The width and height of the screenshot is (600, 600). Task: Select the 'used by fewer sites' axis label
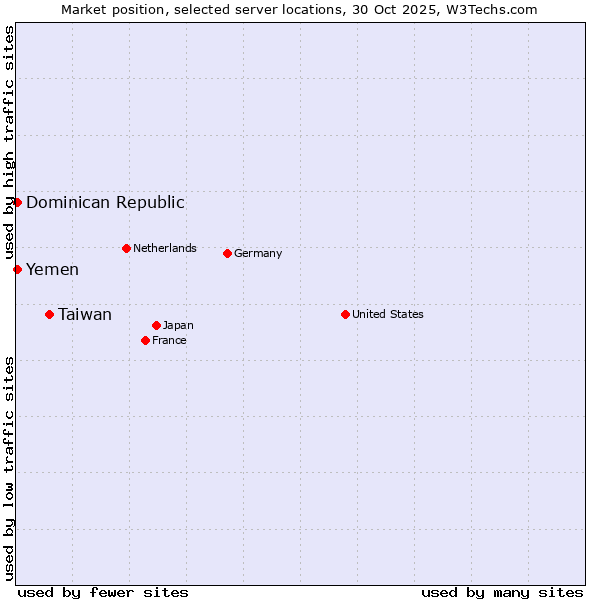tap(103, 592)
